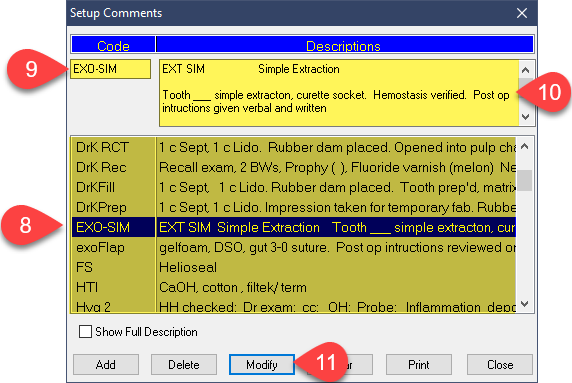The image size is (572, 383).
Task: Click the Code column header
Action: point(113,45)
